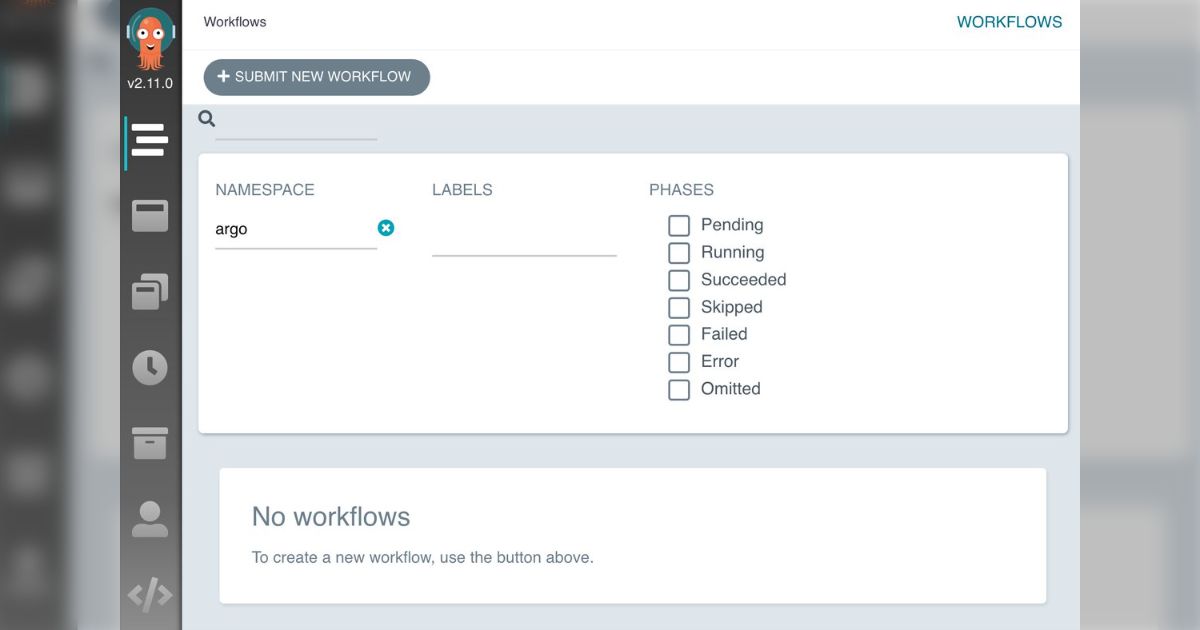
Task: Enable the Pending phase checkbox
Action: tap(679, 225)
